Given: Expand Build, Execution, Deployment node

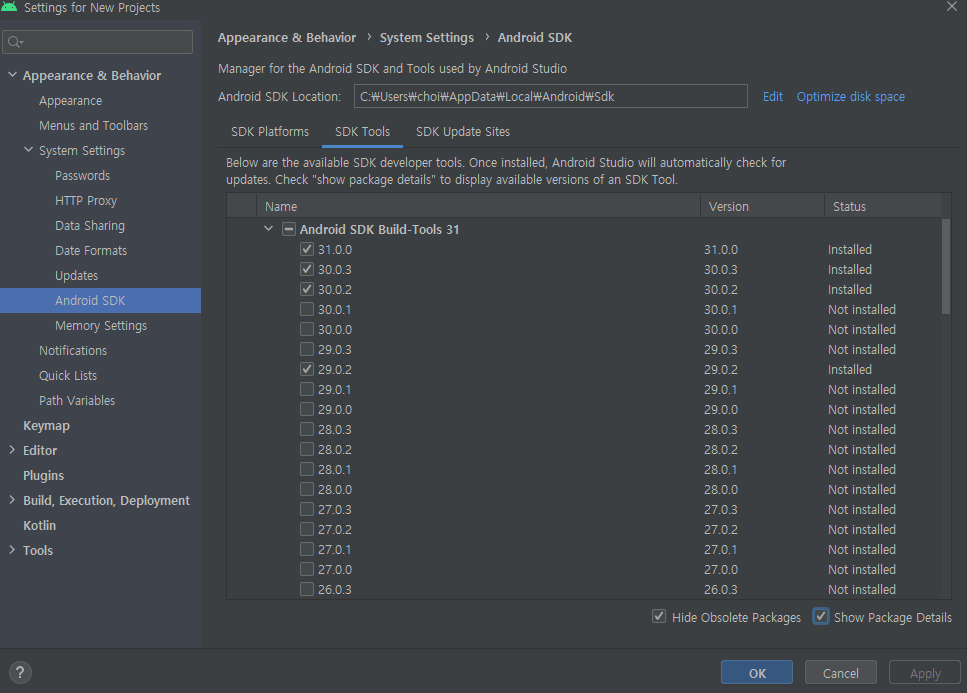Looking at the screenshot, I should pyautogui.click(x=12, y=500).
